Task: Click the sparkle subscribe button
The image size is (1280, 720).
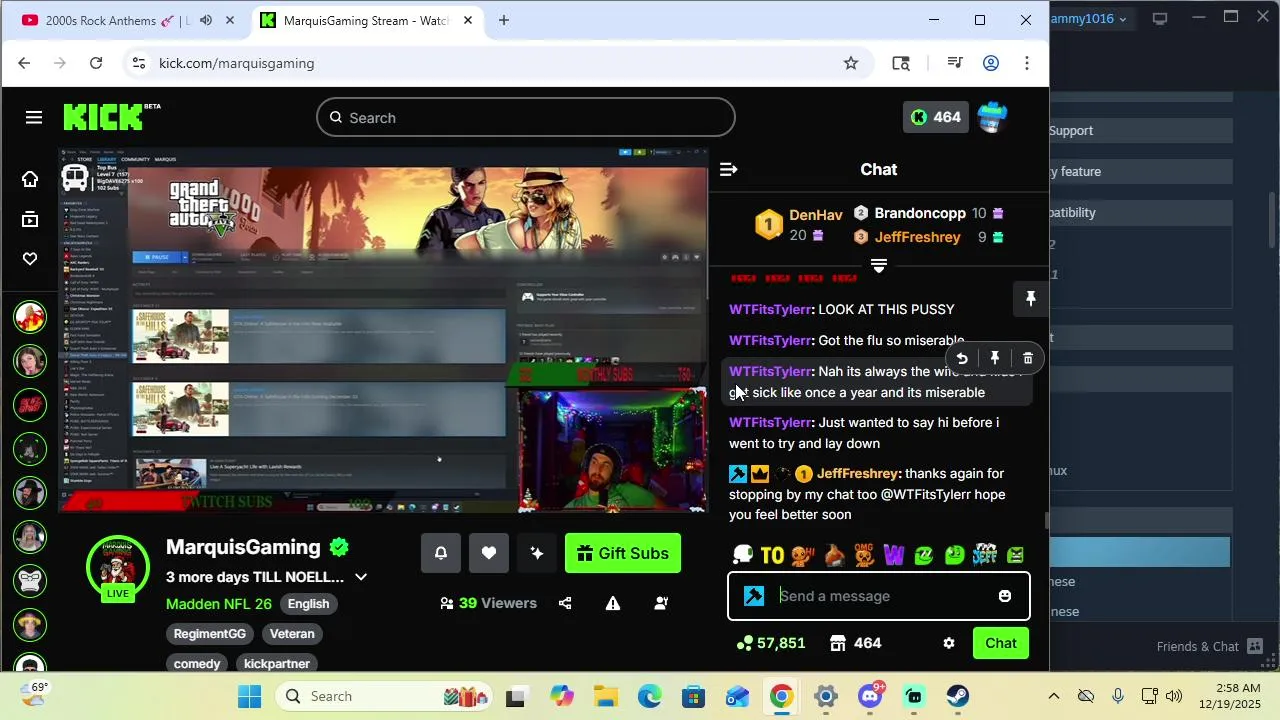Action: (537, 553)
